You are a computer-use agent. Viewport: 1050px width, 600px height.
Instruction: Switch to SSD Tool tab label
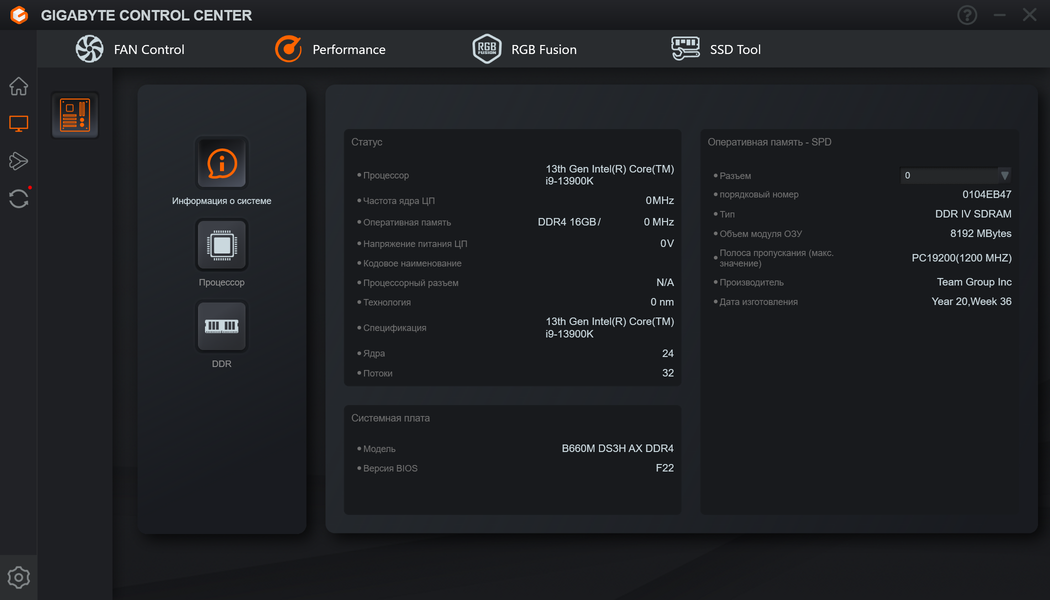[x=735, y=50]
